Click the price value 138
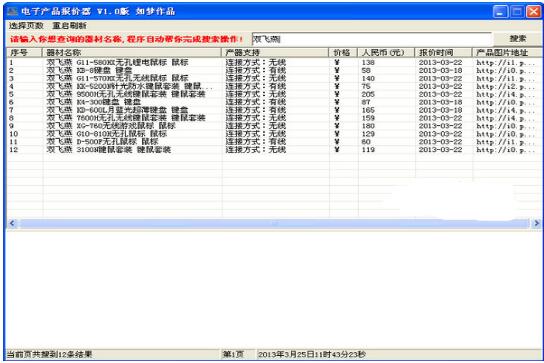 [x=368, y=62]
